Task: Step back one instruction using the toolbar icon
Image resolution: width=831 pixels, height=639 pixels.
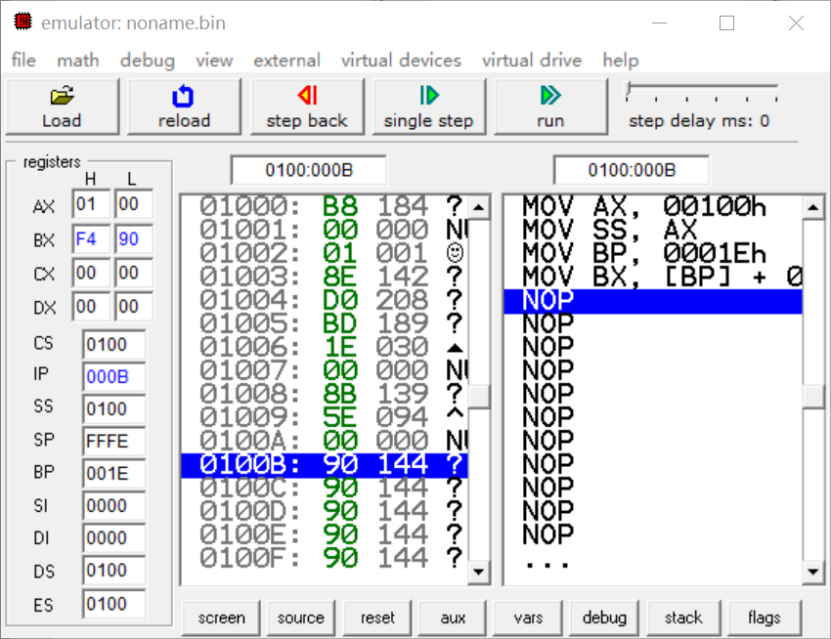Action: click(307, 105)
